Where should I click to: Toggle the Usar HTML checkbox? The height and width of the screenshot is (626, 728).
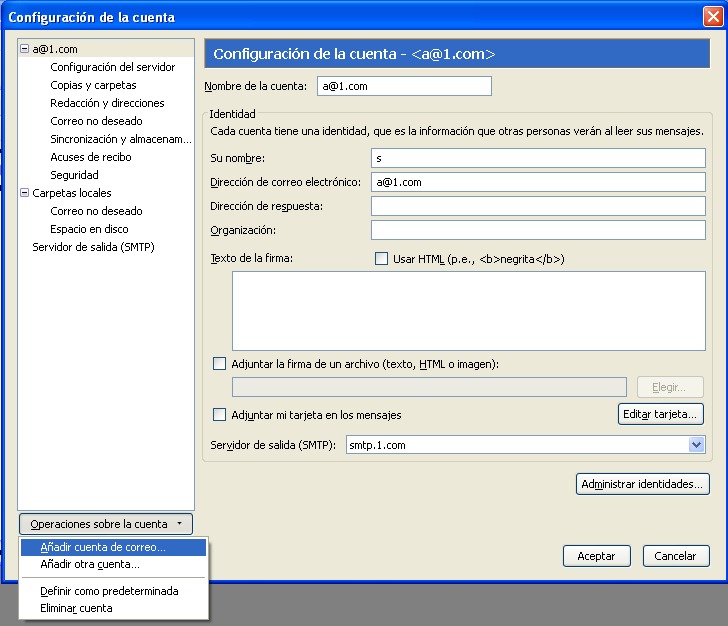381,259
